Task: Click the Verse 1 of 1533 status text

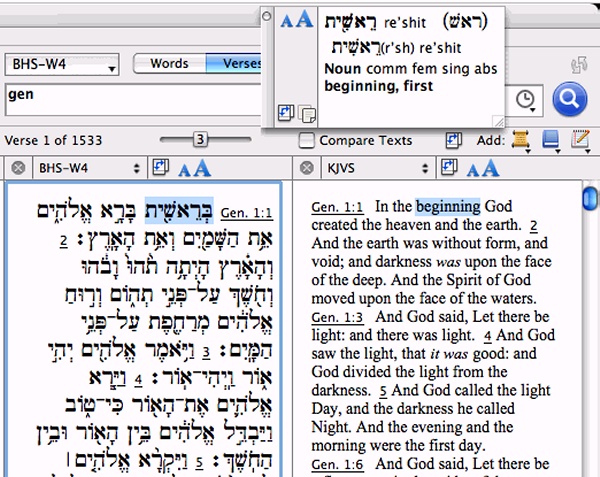Action: click(53, 140)
